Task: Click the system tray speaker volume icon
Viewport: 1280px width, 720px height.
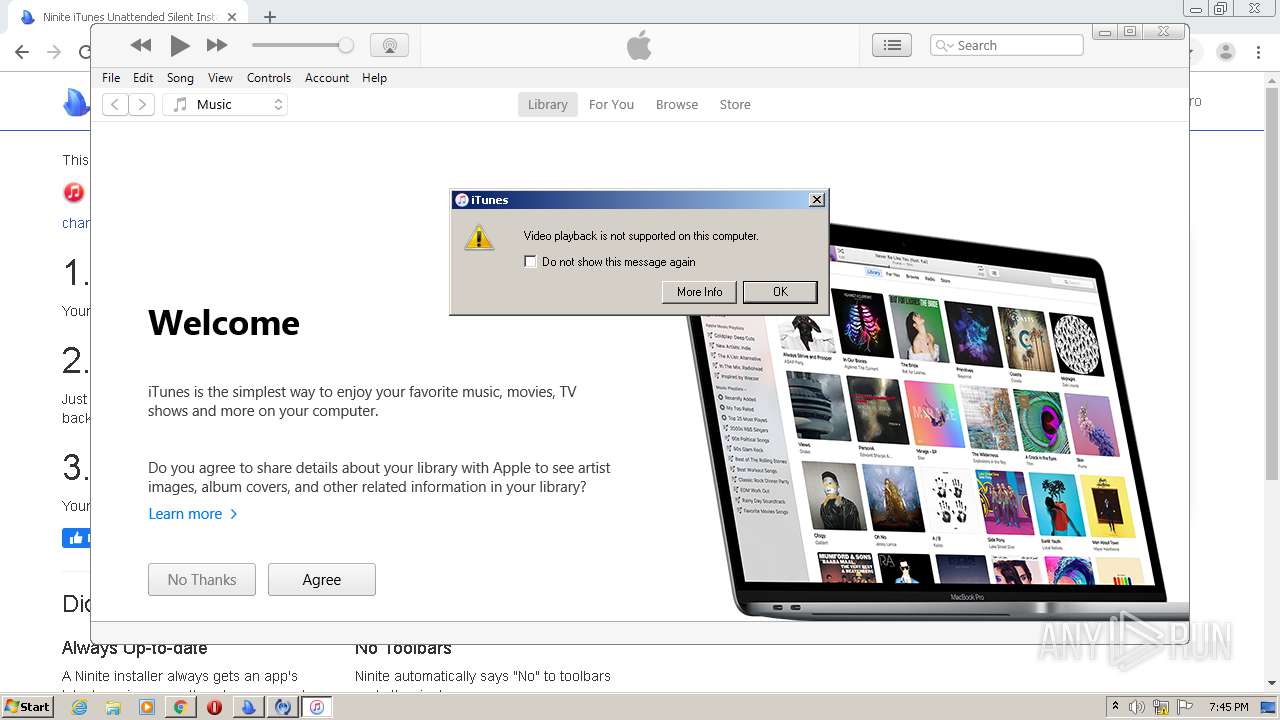Action: point(1138,707)
